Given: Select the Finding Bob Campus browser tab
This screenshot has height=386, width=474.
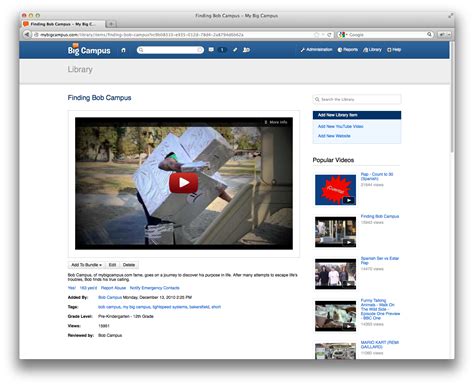Looking at the screenshot, I should click(63, 24).
